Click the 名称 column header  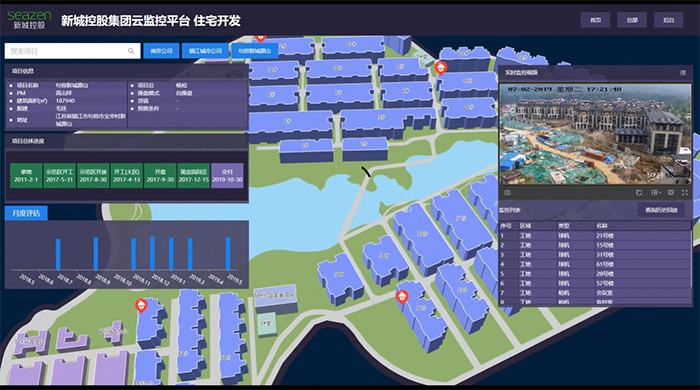[601, 226]
